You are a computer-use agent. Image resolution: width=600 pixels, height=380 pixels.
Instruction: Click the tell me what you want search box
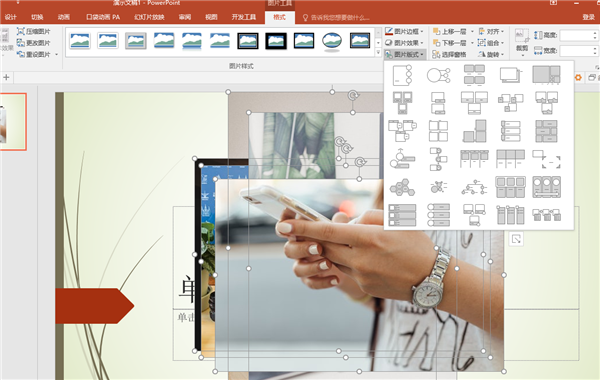[337, 18]
